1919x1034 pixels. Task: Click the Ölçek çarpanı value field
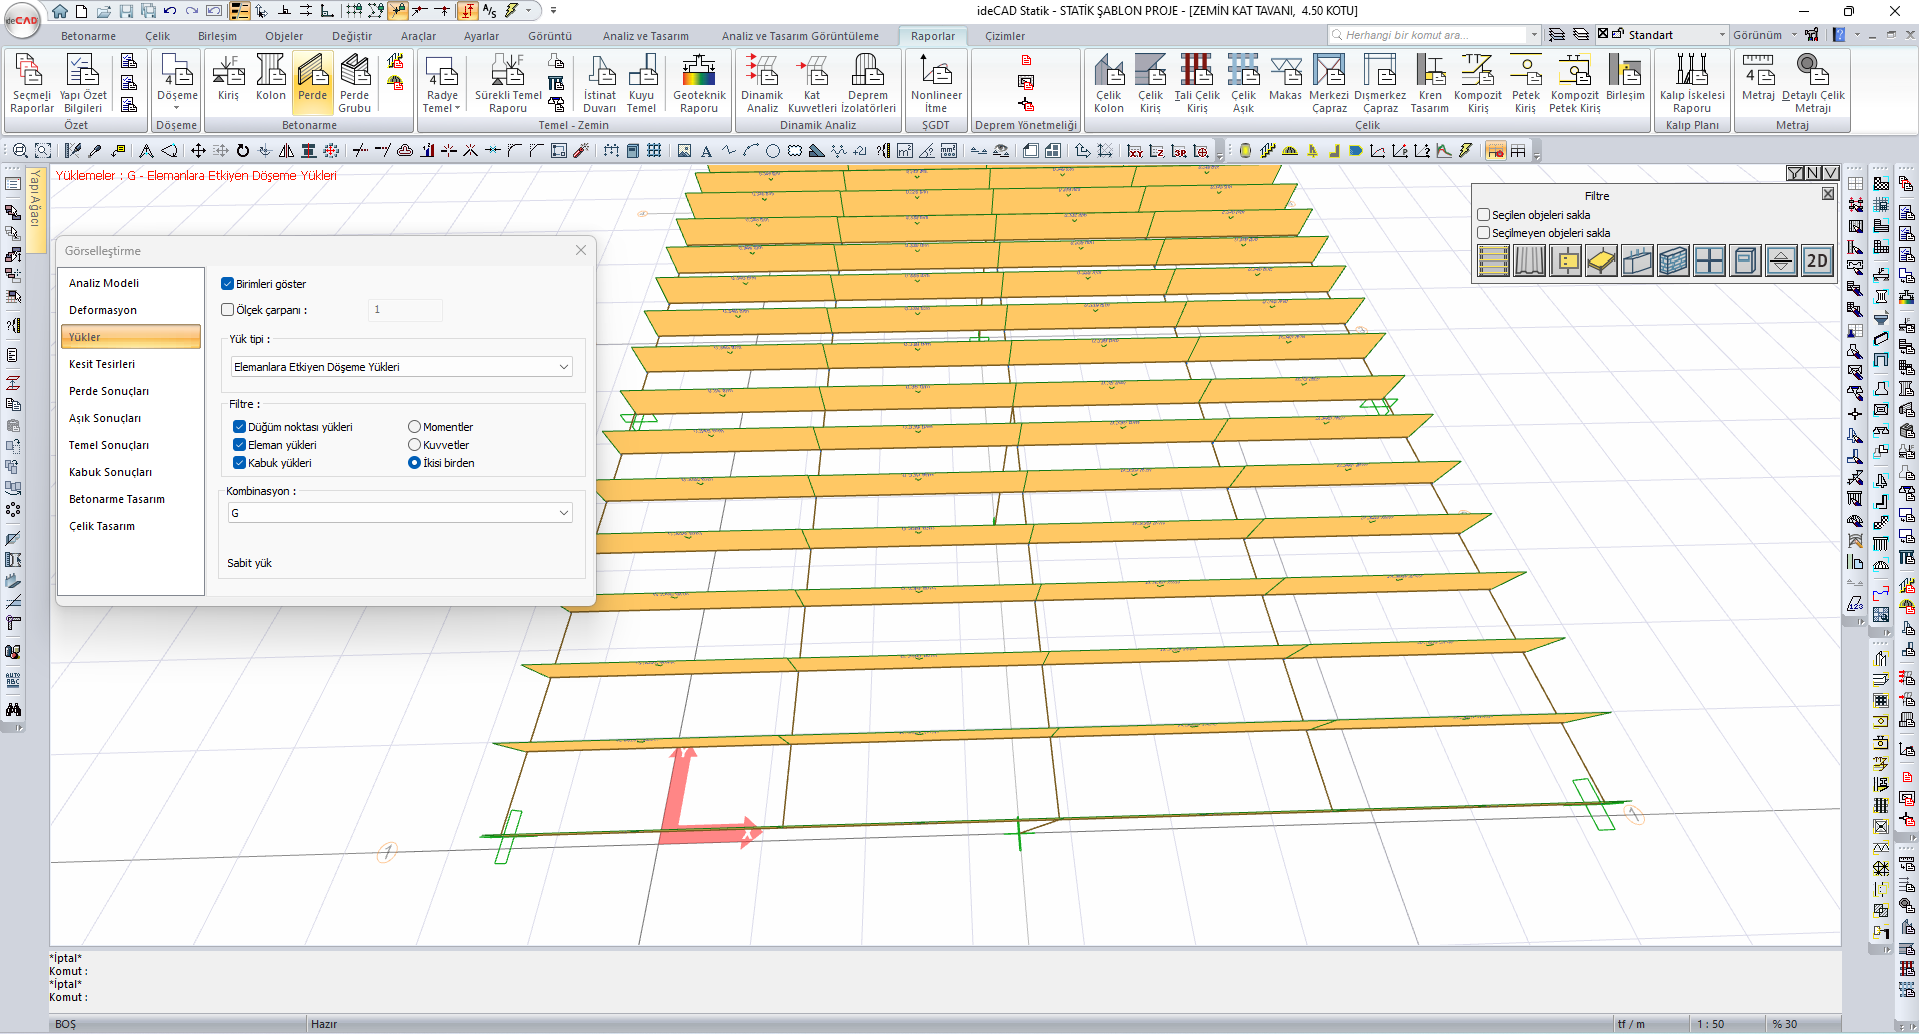coord(405,310)
